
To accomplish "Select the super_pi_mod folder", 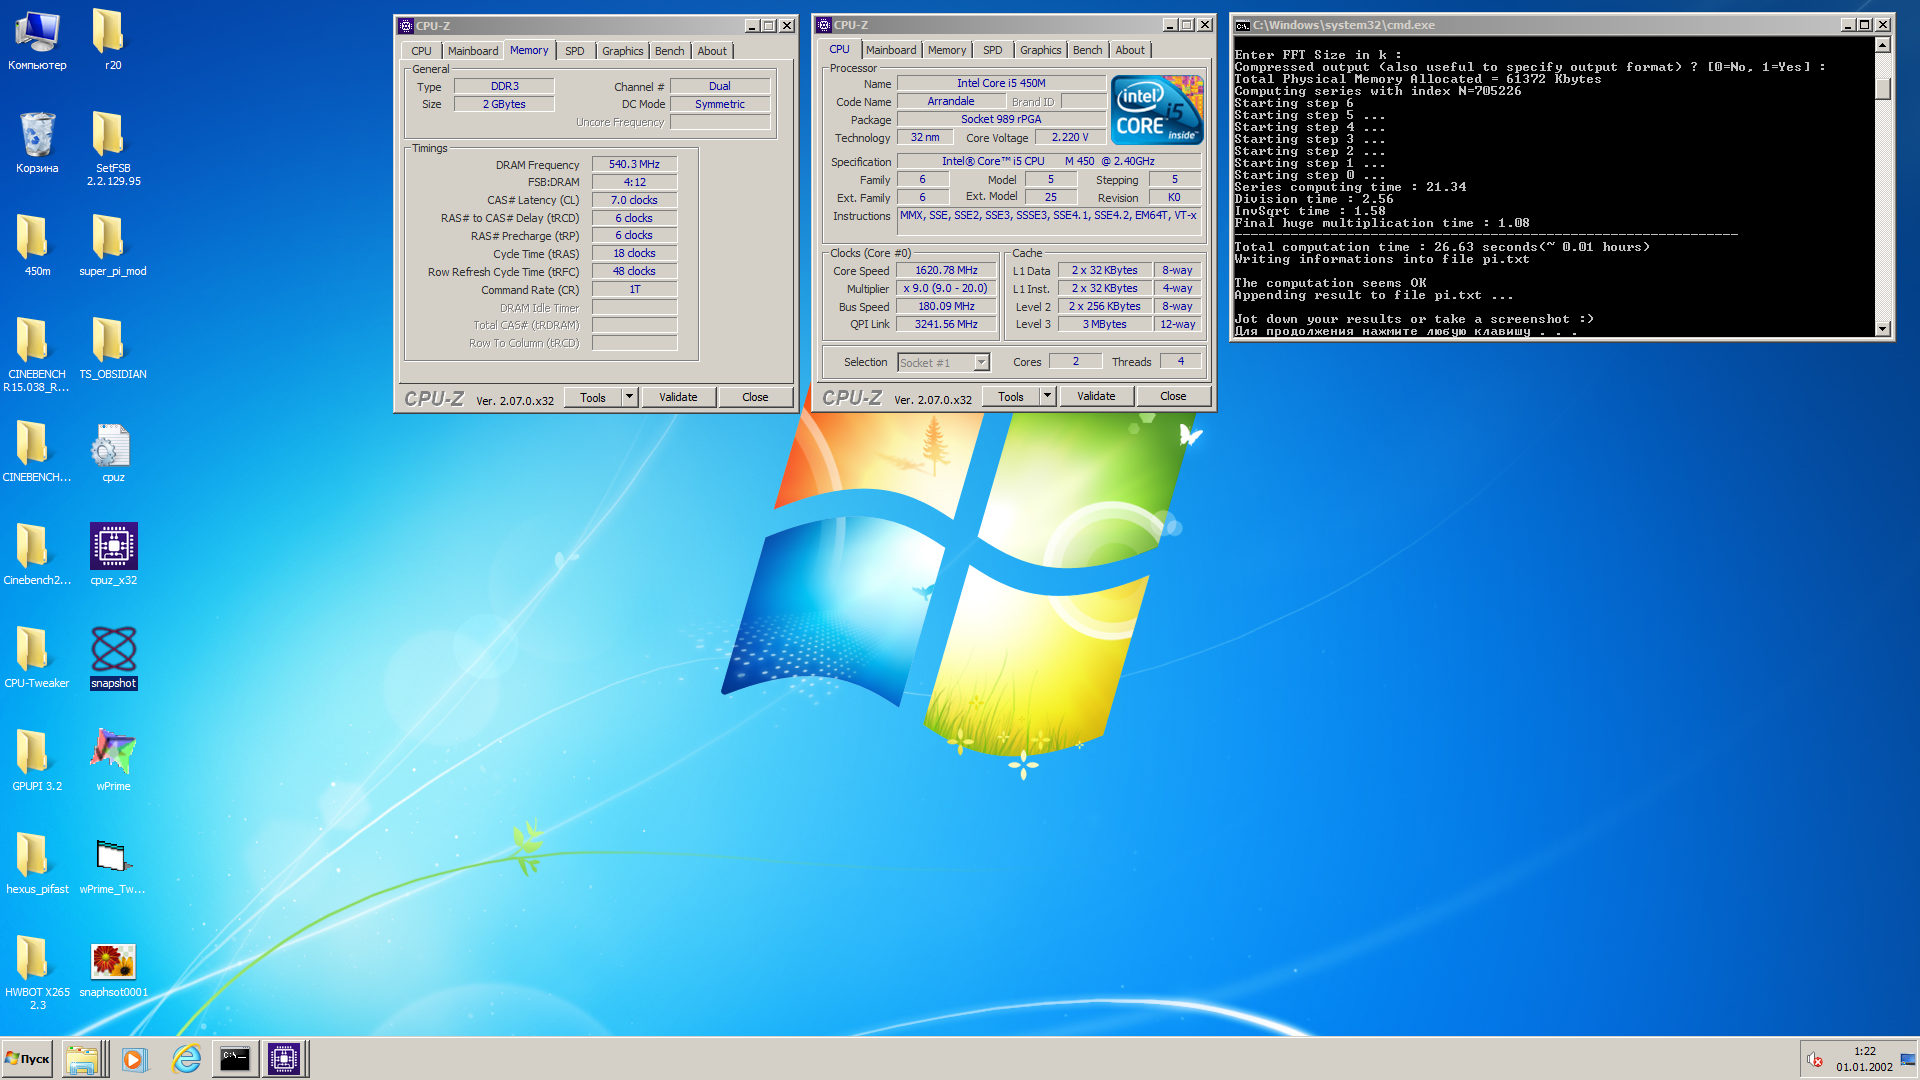I will [x=113, y=246].
